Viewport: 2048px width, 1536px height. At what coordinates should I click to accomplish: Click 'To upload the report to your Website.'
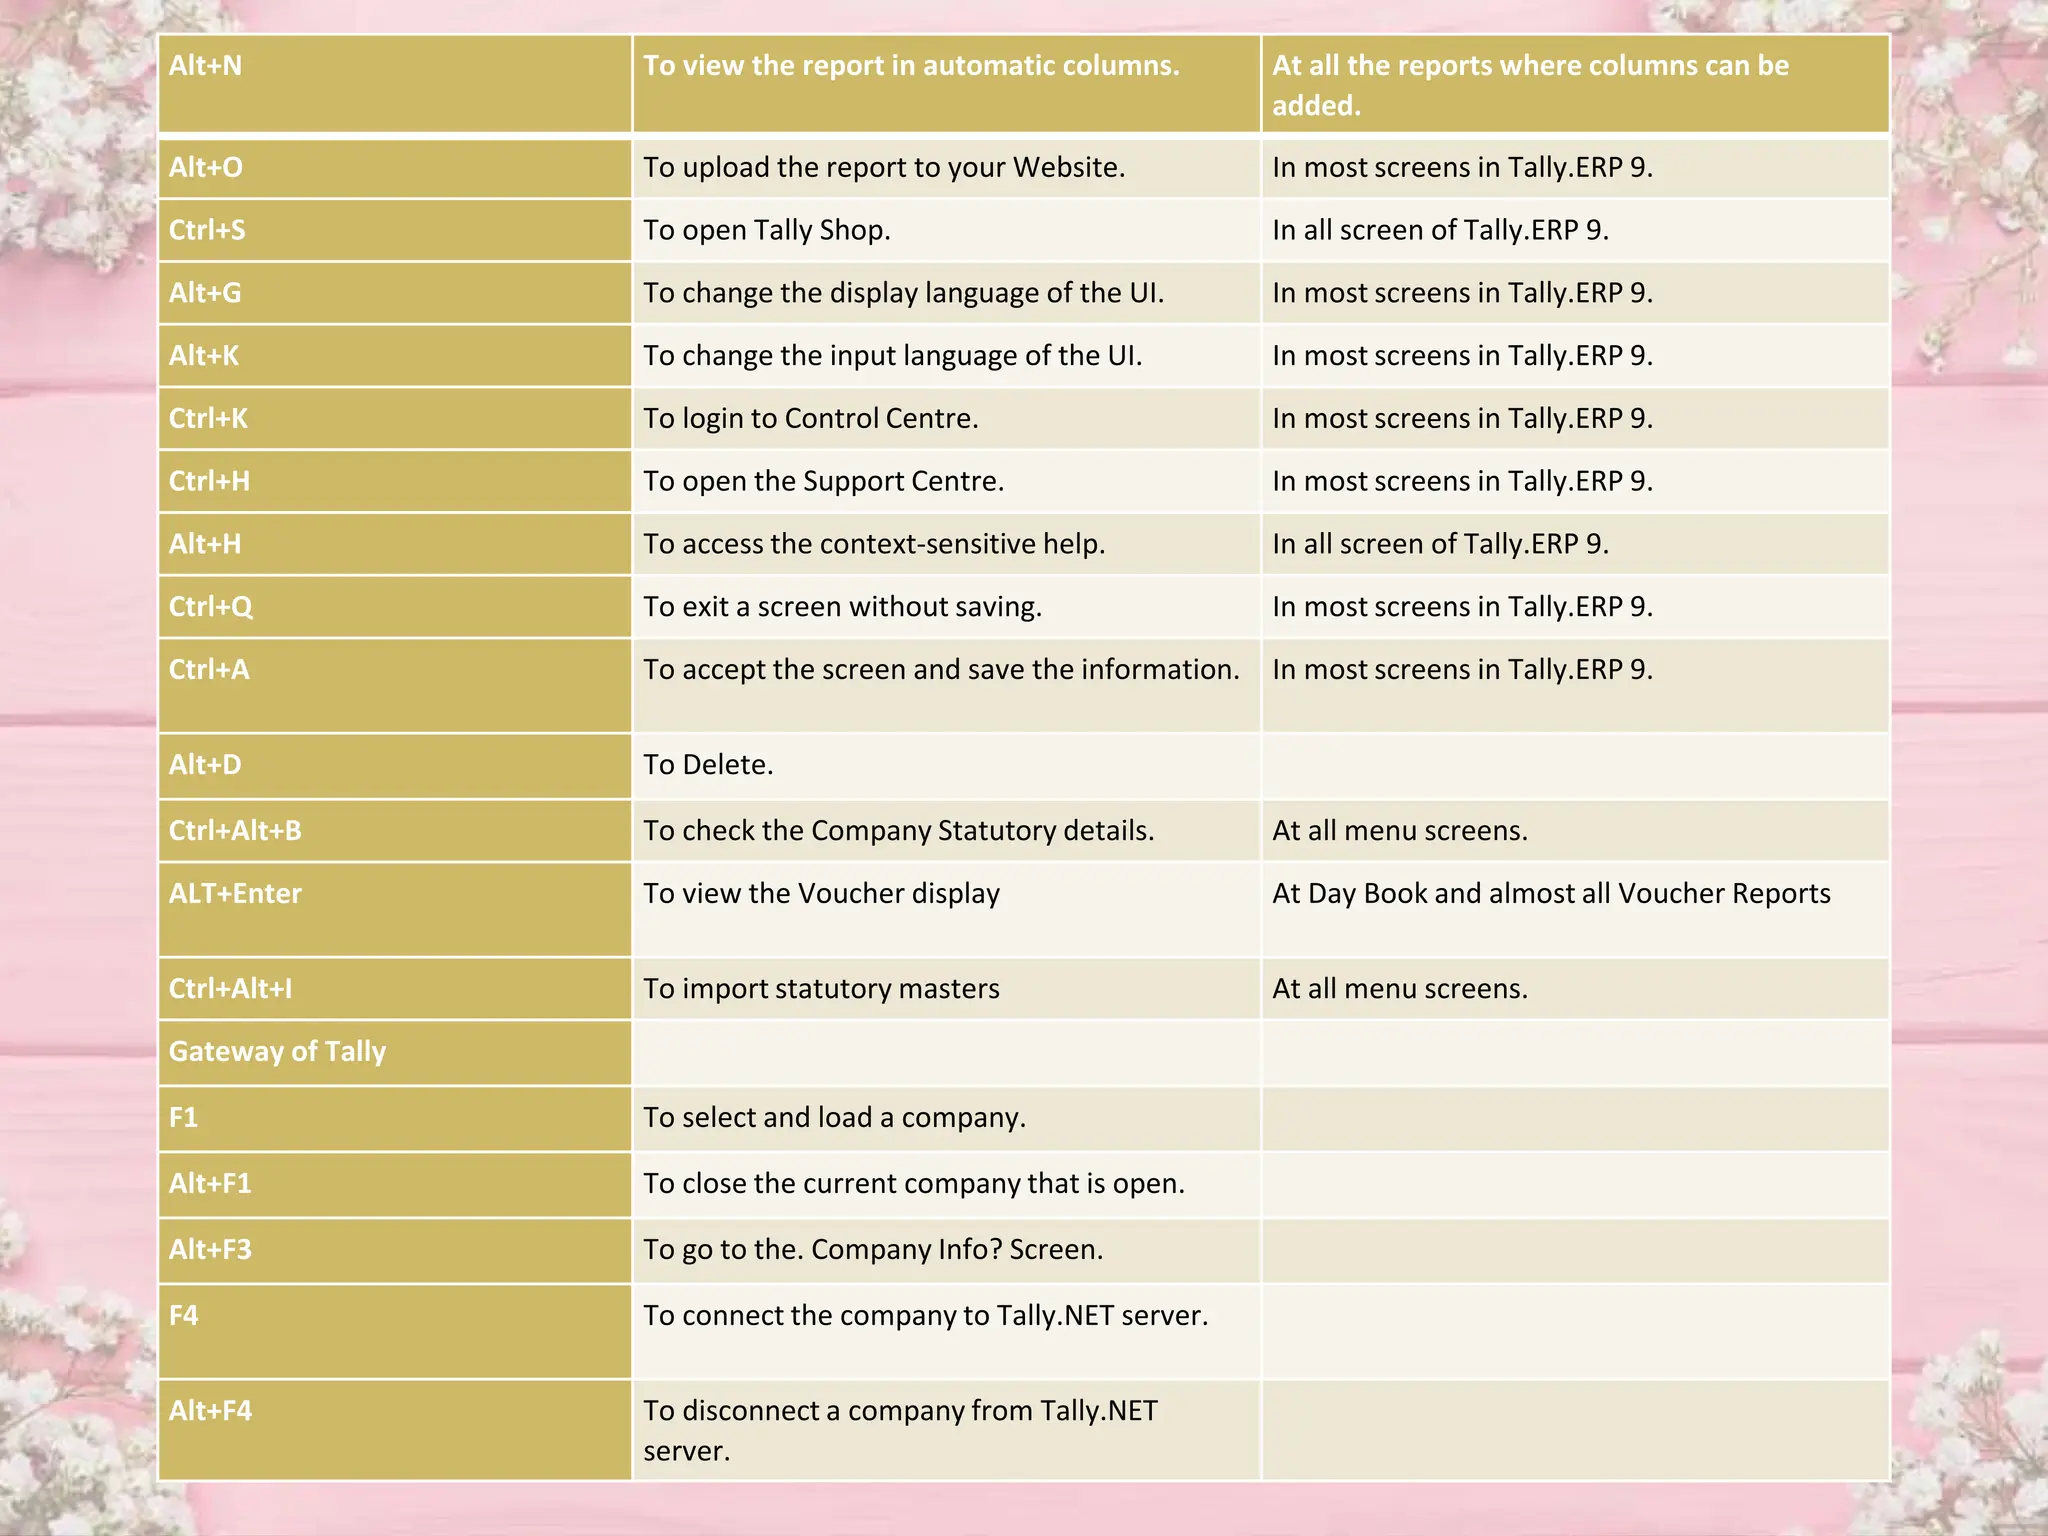tap(884, 168)
